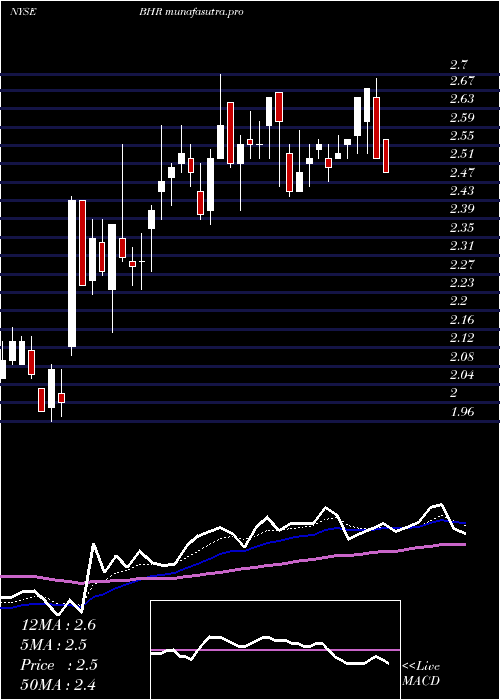Click the last red candle closing near 2.49
This screenshot has width=500, height=700.
[x=386, y=156]
